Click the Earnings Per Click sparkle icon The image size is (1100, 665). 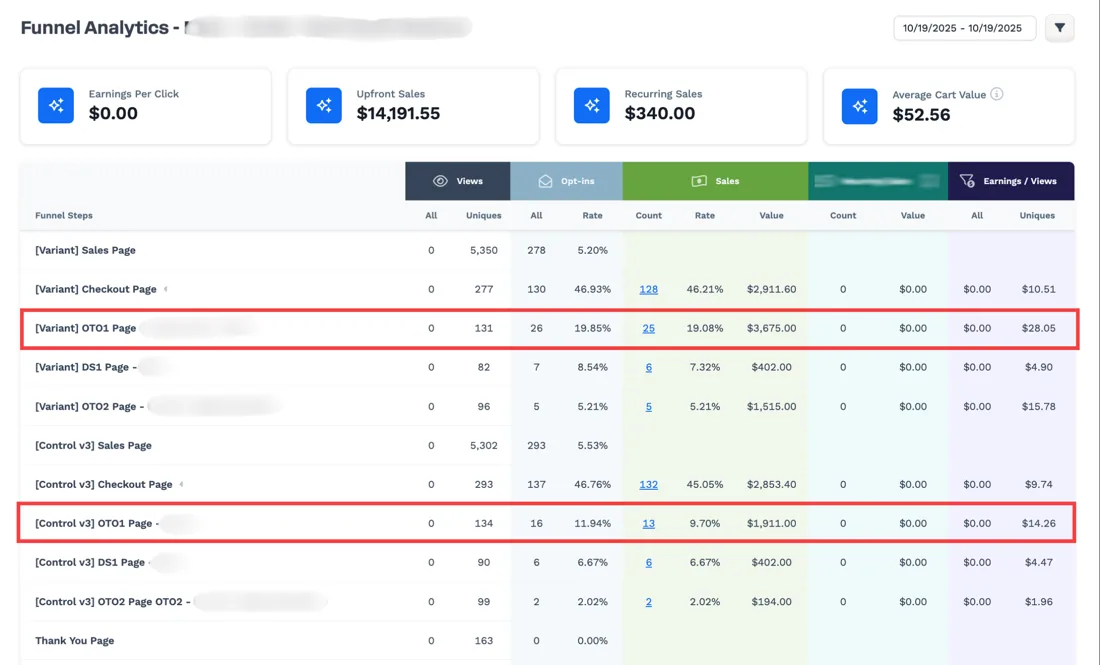tap(56, 105)
